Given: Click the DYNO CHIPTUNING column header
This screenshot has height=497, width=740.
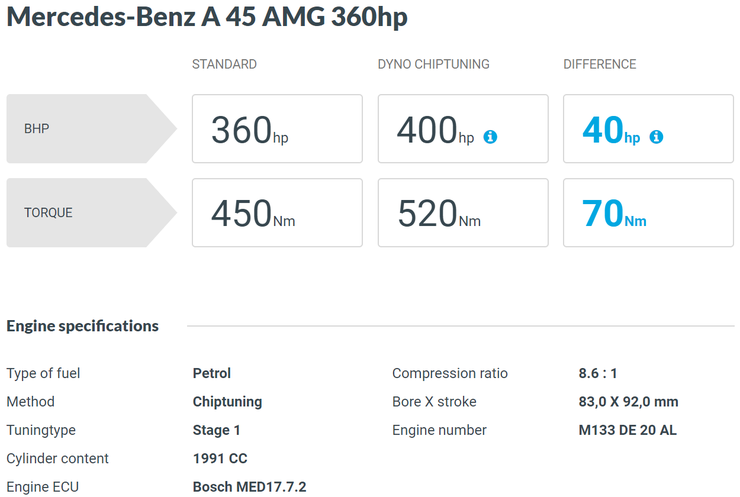Looking at the screenshot, I should point(434,64).
